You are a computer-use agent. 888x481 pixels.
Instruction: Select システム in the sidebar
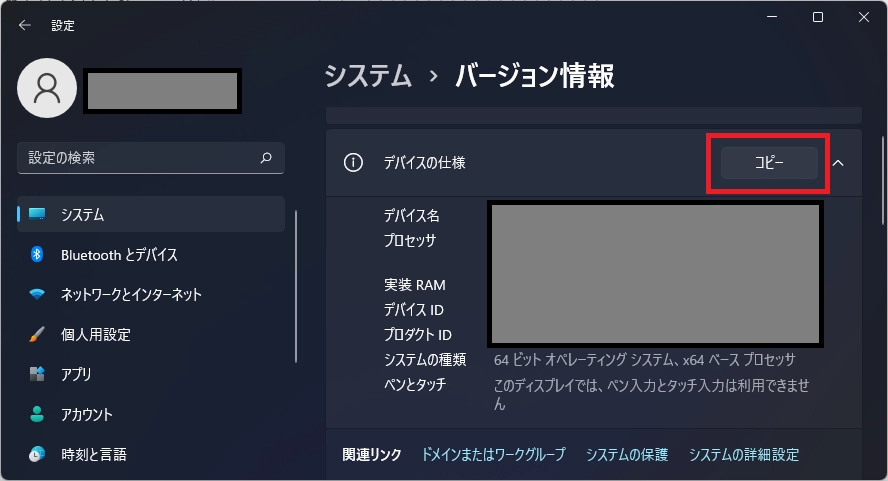[x=151, y=214]
